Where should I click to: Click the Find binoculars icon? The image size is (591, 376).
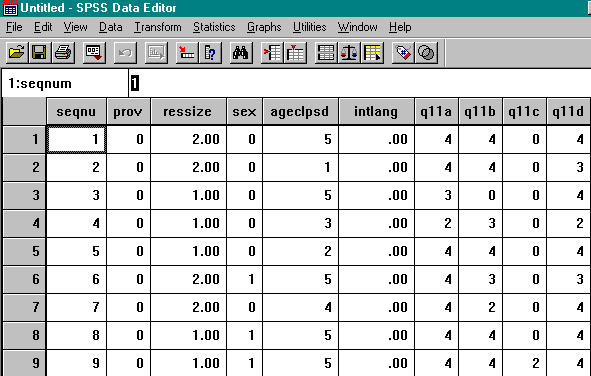coord(241,53)
